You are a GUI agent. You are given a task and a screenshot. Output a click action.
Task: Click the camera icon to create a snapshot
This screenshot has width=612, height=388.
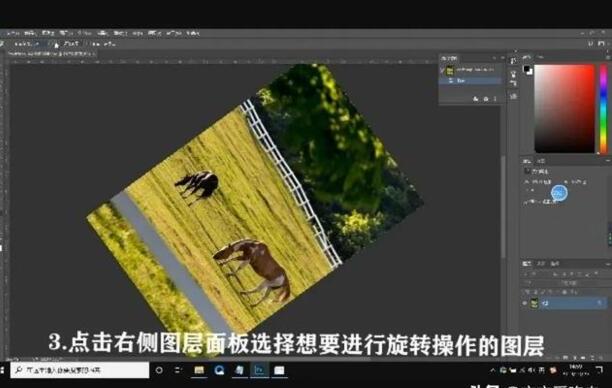point(486,99)
